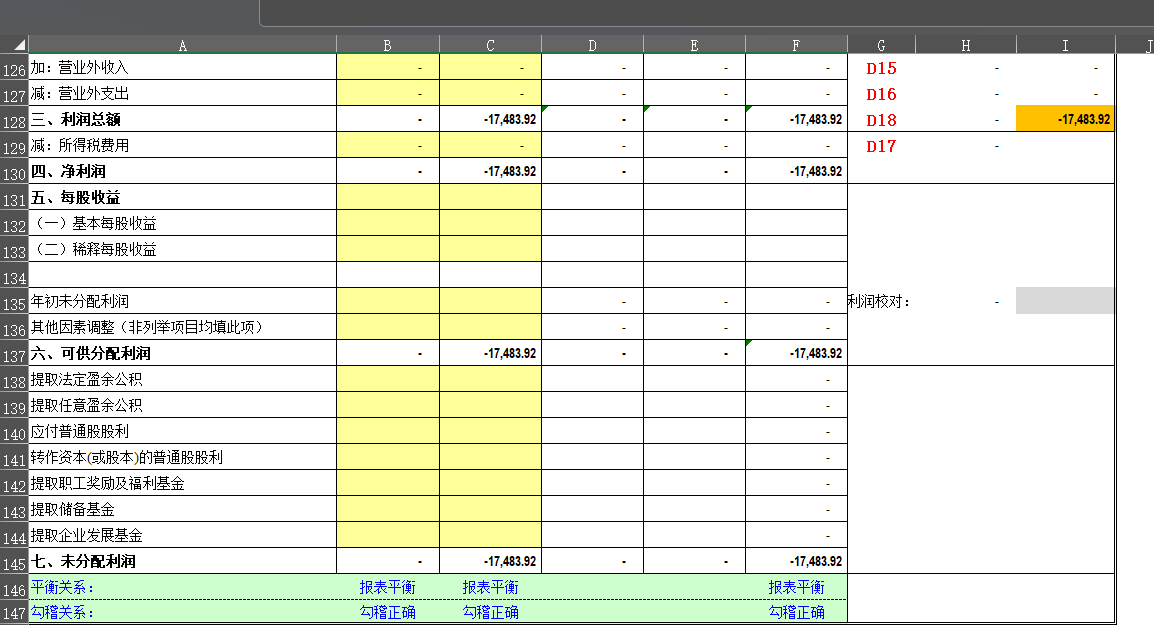
Task: Select column H header
Action: tap(966, 45)
